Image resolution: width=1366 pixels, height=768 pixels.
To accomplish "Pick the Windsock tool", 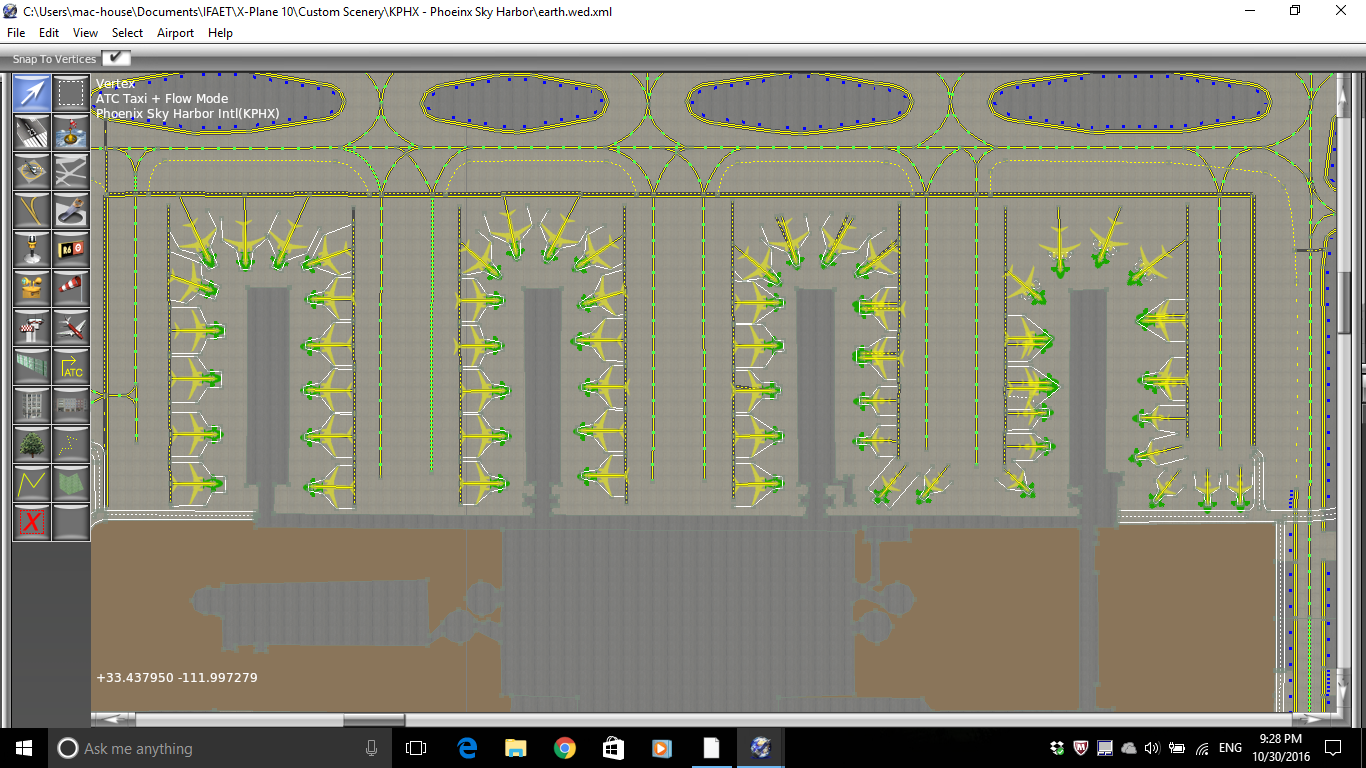I will pyautogui.click(x=71, y=288).
